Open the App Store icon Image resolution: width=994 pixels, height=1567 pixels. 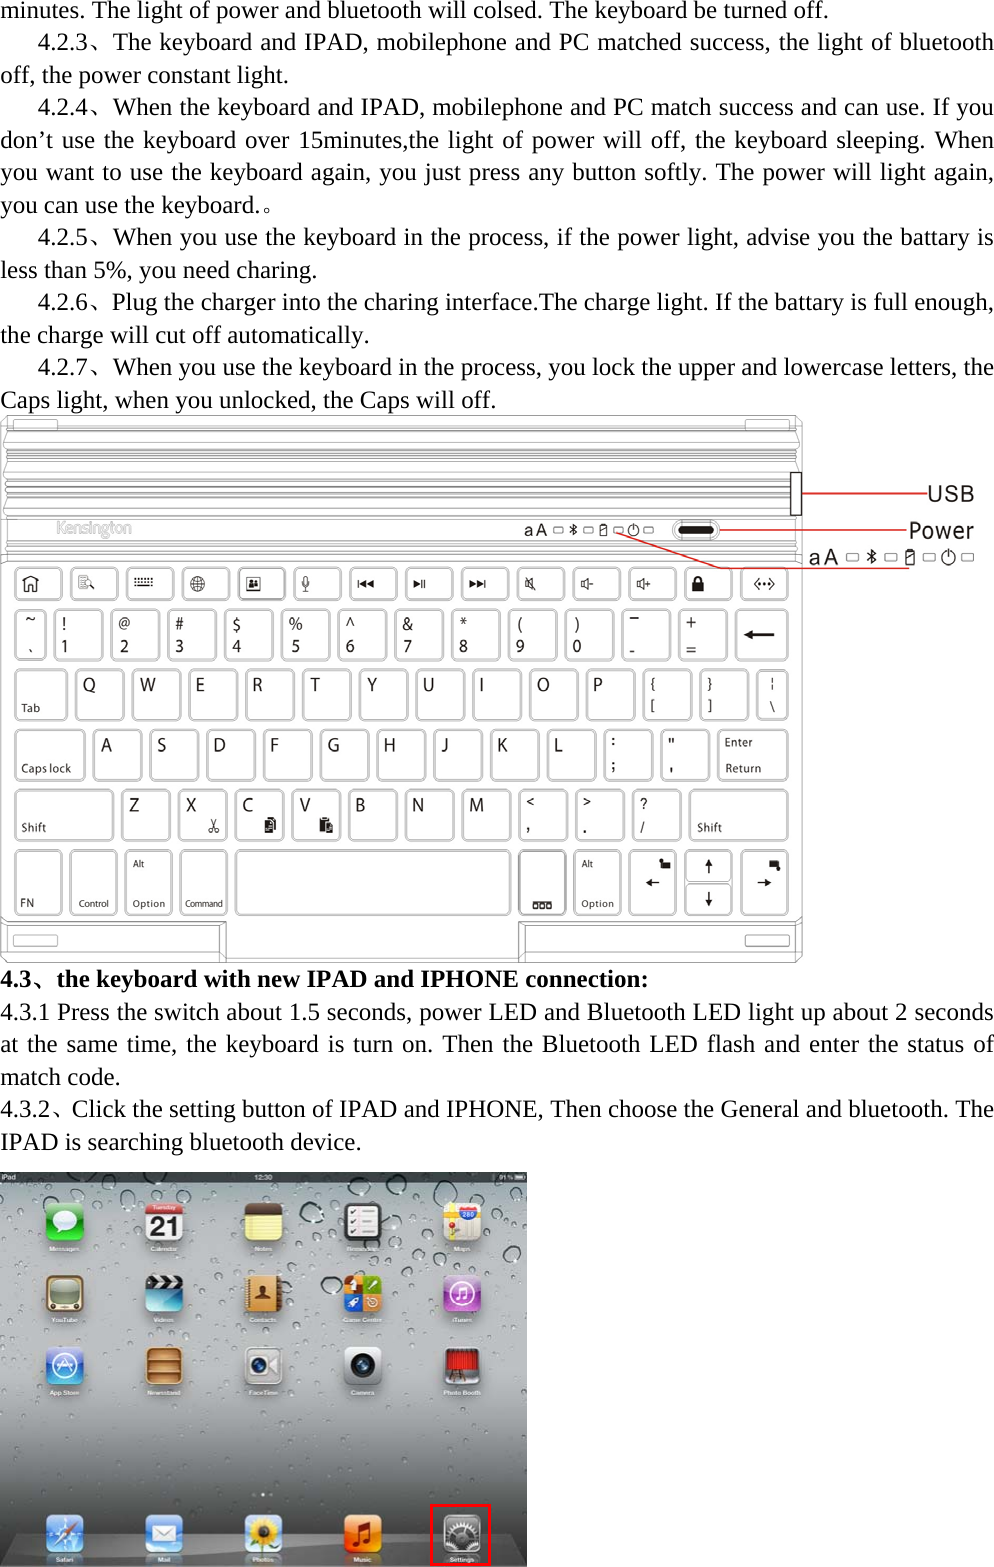click(x=64, y=1366)
